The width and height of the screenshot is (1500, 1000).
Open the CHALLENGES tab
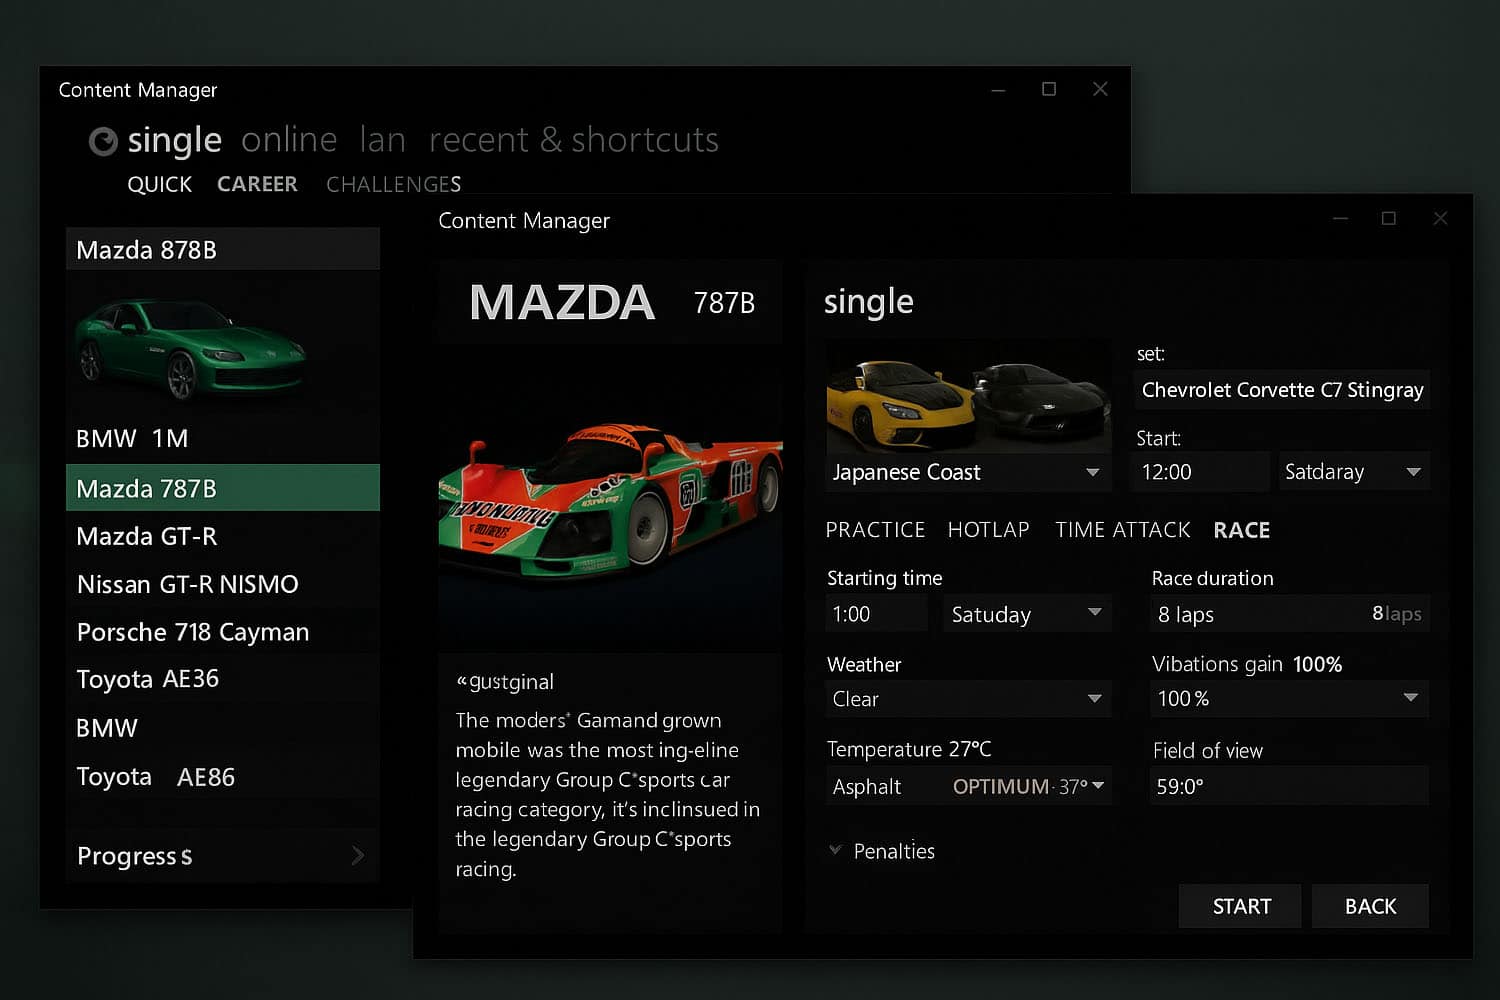coord(393,184)
